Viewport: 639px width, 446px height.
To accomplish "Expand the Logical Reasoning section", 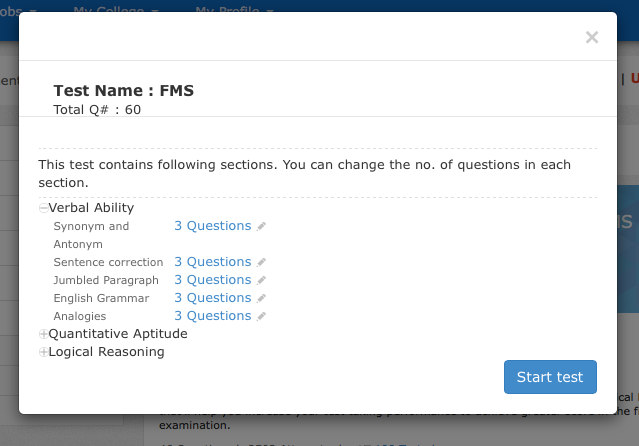I will (43, 352).
